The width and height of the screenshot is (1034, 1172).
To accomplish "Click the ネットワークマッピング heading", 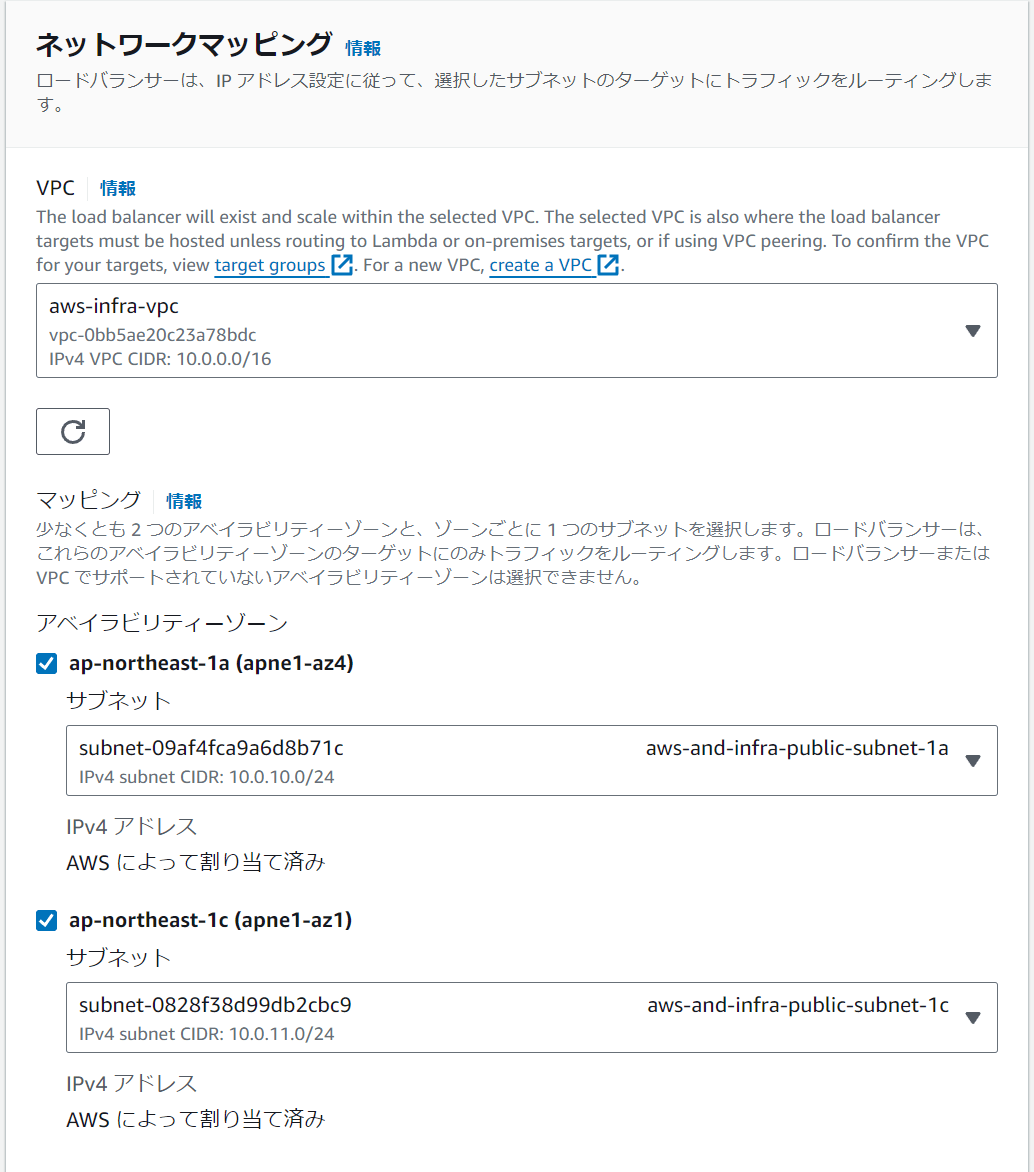I will click(184, 45).
